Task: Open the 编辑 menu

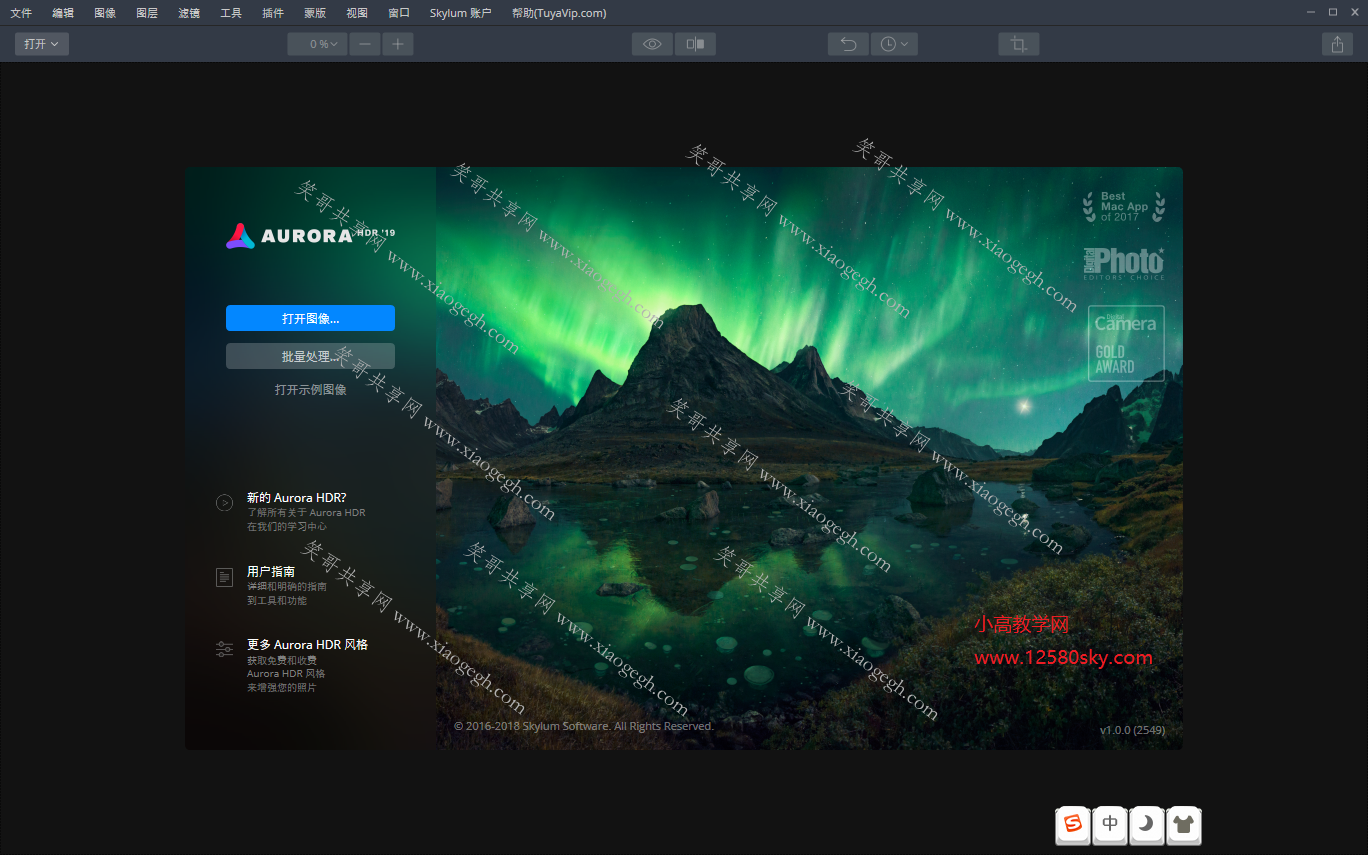Action: click(x=63, y=13)
